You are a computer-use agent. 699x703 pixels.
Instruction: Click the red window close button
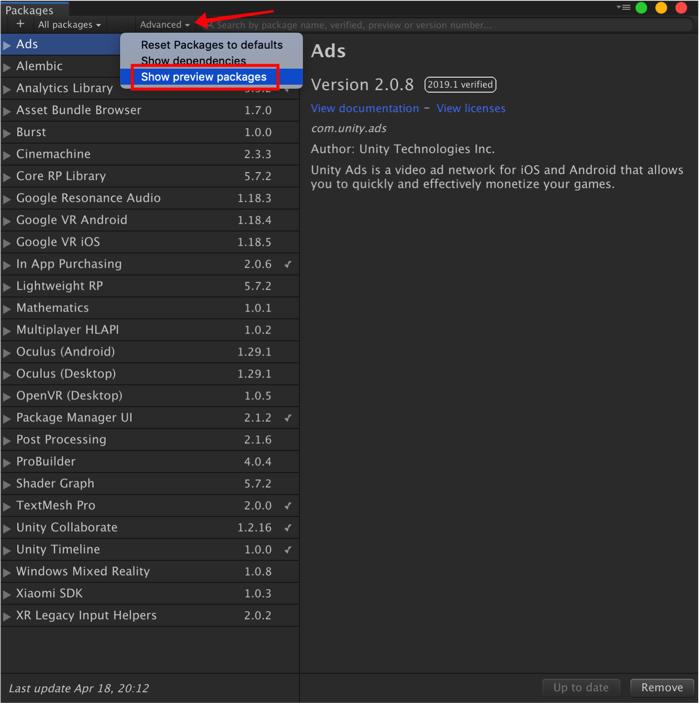tap(681, 8)
